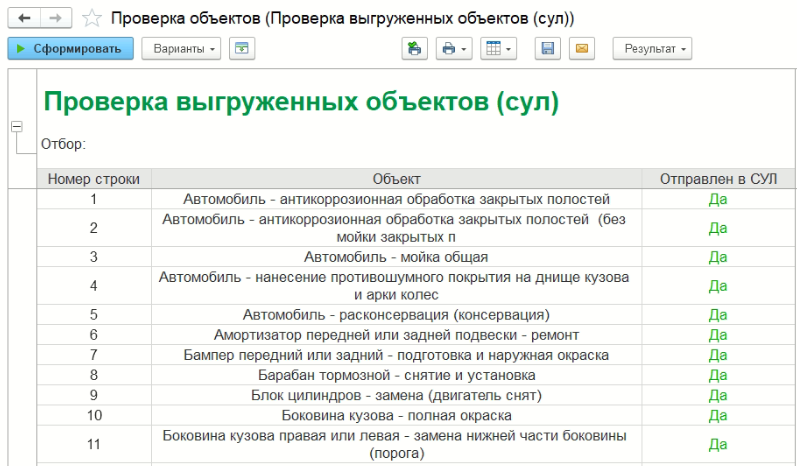Click Да value in row 10
The height and width of the screenshot is (466, 797).
(717, 415)
